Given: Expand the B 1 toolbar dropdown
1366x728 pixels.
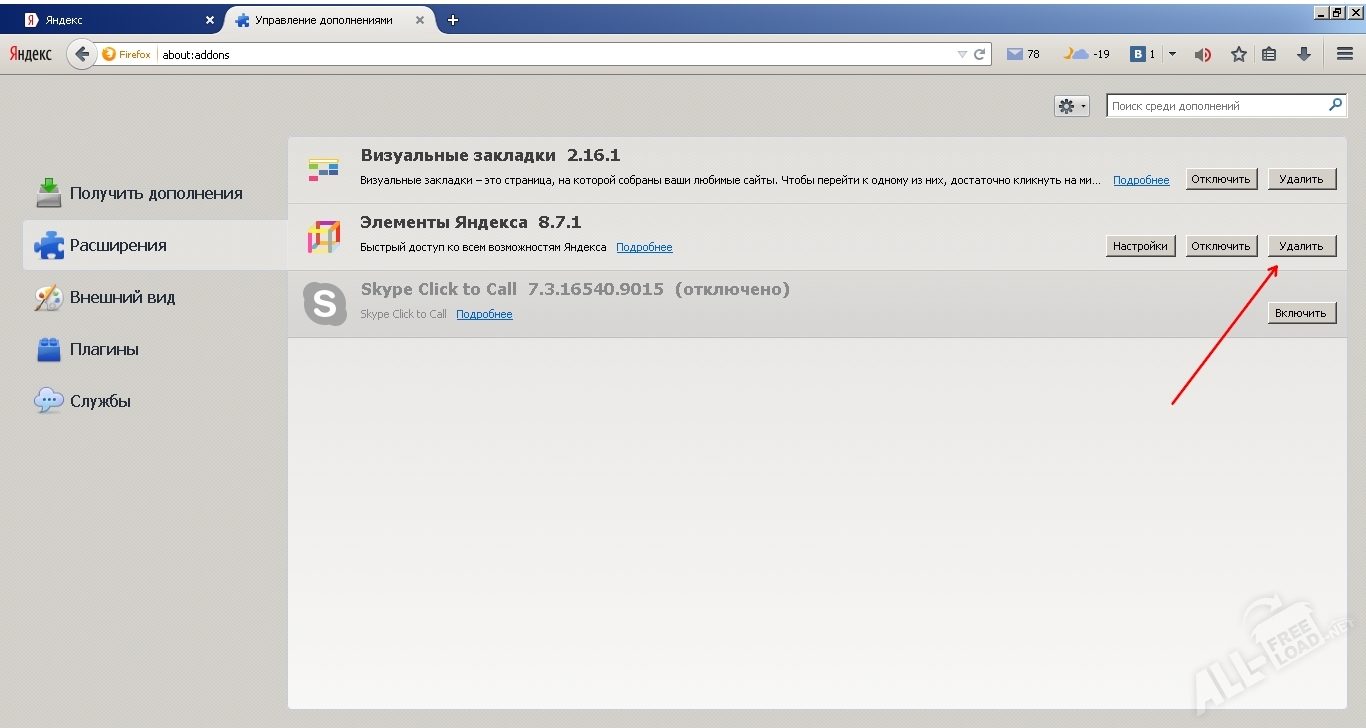Looking at the screenshot, I should click(1171, 54).
